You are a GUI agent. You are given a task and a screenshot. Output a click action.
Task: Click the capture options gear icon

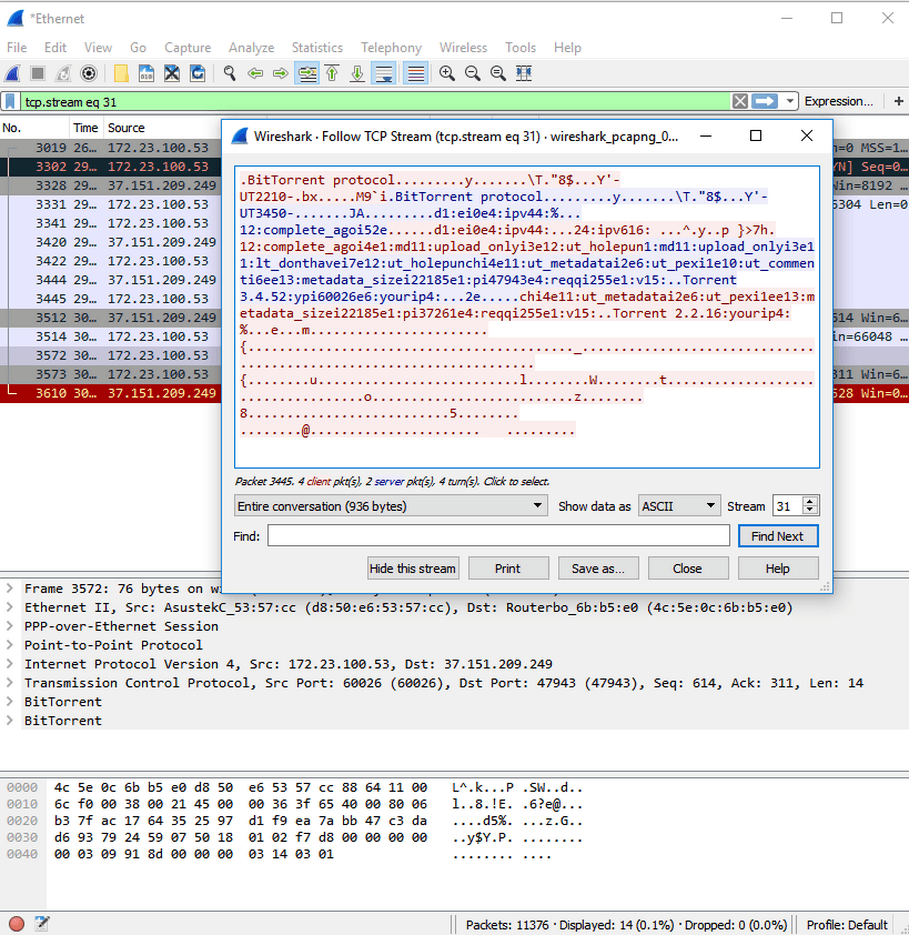(x=88, y=73)
